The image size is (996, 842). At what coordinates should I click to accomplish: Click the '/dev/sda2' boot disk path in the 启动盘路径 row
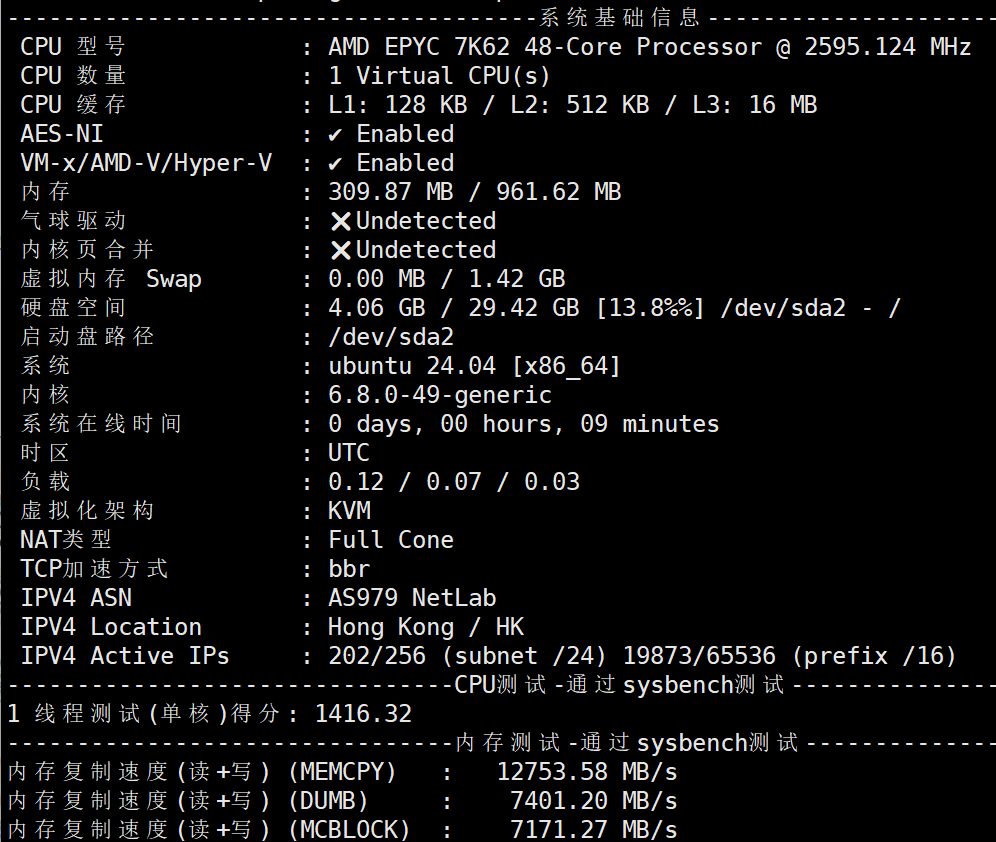[x=391, y=337]
